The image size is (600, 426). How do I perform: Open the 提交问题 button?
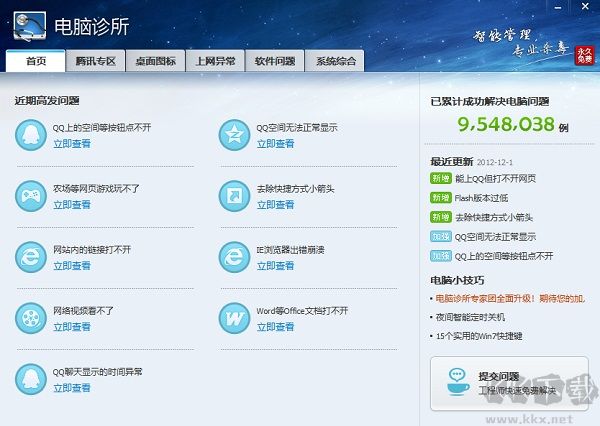(x=509, y=384)
